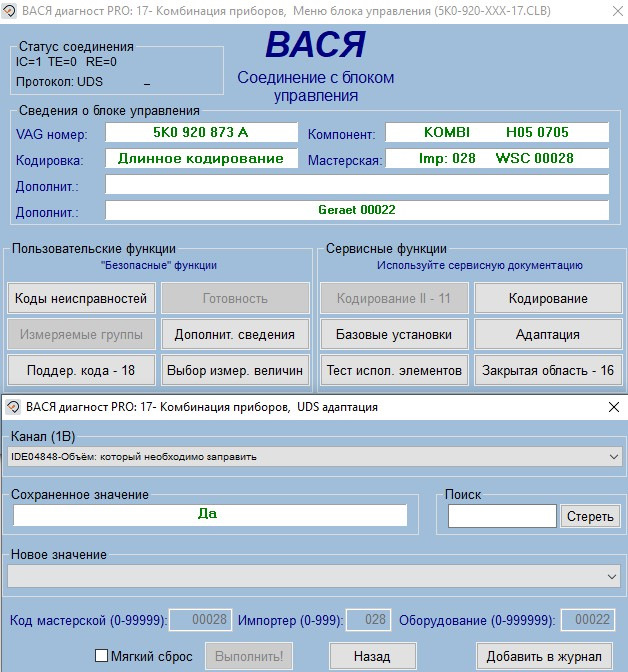
Task: Click the Новое значение label
Action: pyautogui.click(x=59, y=555)
